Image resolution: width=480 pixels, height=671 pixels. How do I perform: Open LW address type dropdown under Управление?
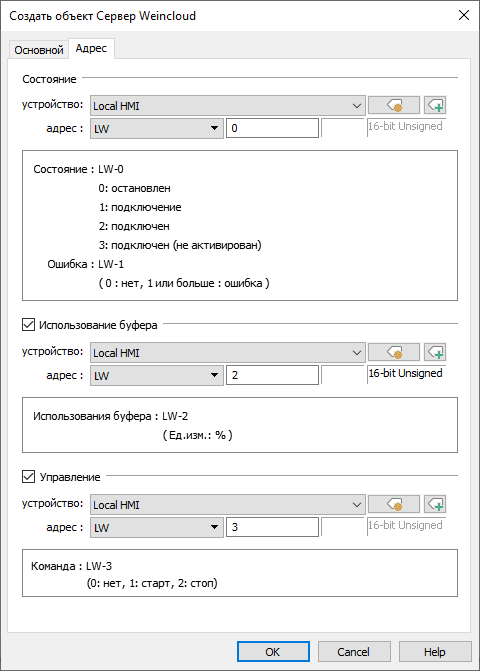click(x=157, y=527)
